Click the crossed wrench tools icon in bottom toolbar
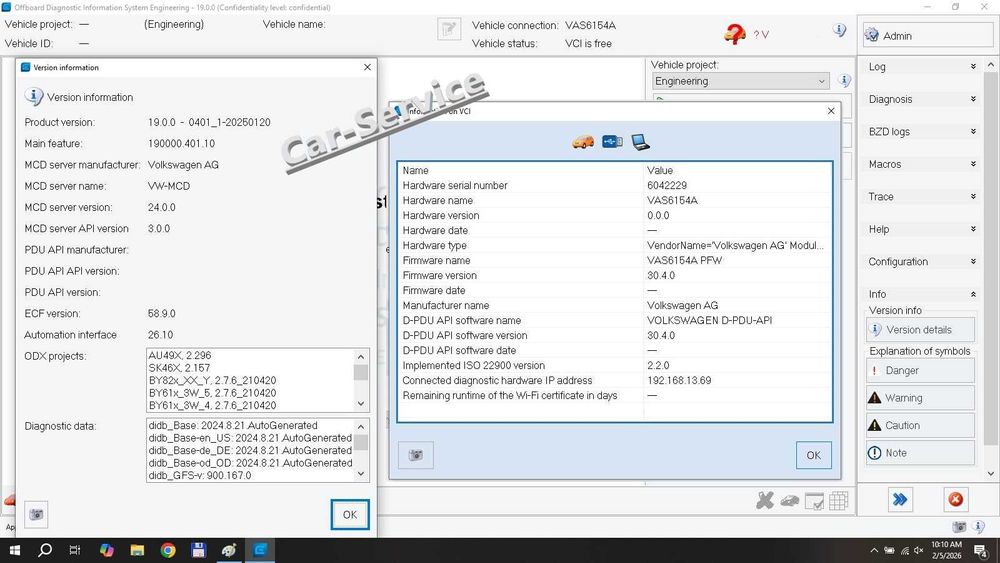This screenshot has width=1000, height=563. point(765,501)
